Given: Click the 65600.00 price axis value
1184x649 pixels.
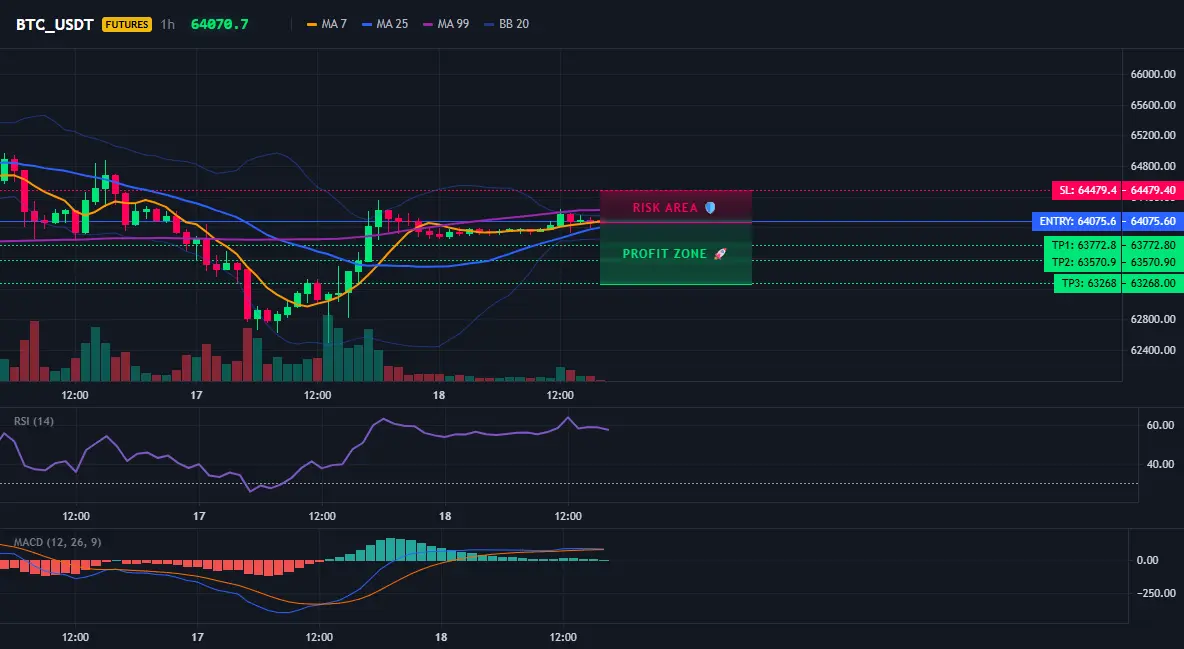Looking at the screenshot, I should point(1153,105).
